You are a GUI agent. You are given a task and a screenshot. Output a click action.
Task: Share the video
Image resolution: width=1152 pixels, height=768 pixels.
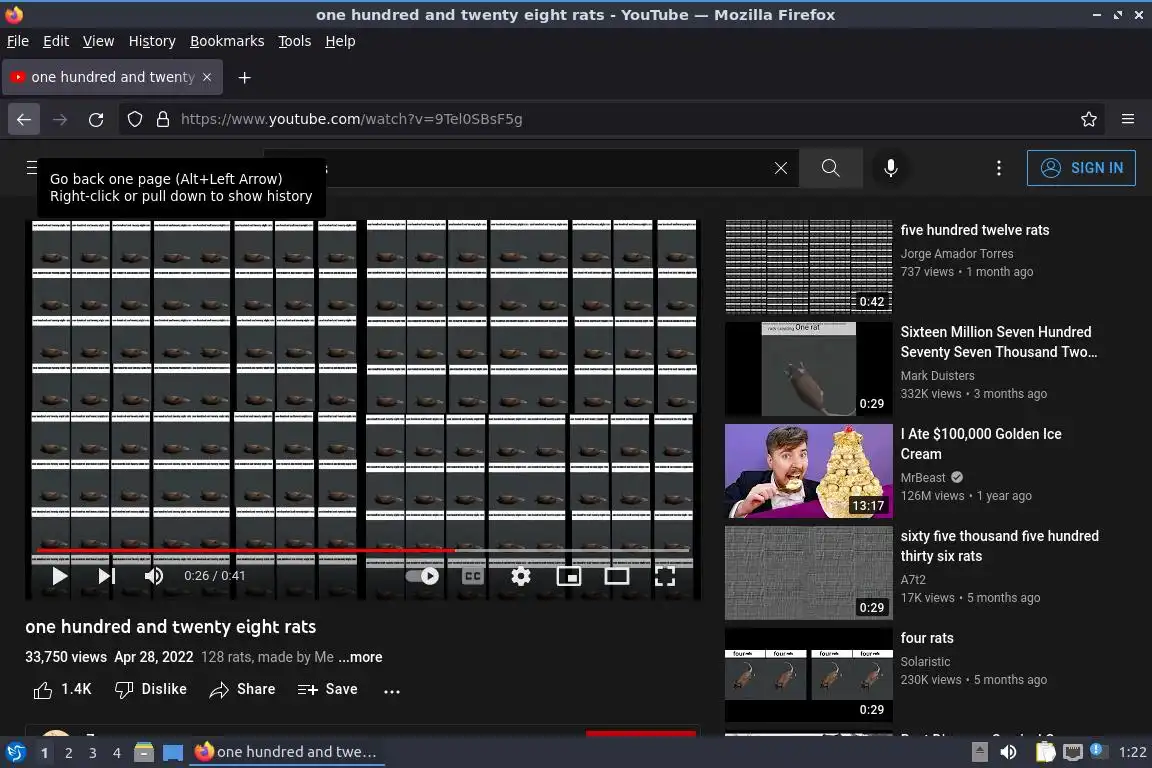242,689
